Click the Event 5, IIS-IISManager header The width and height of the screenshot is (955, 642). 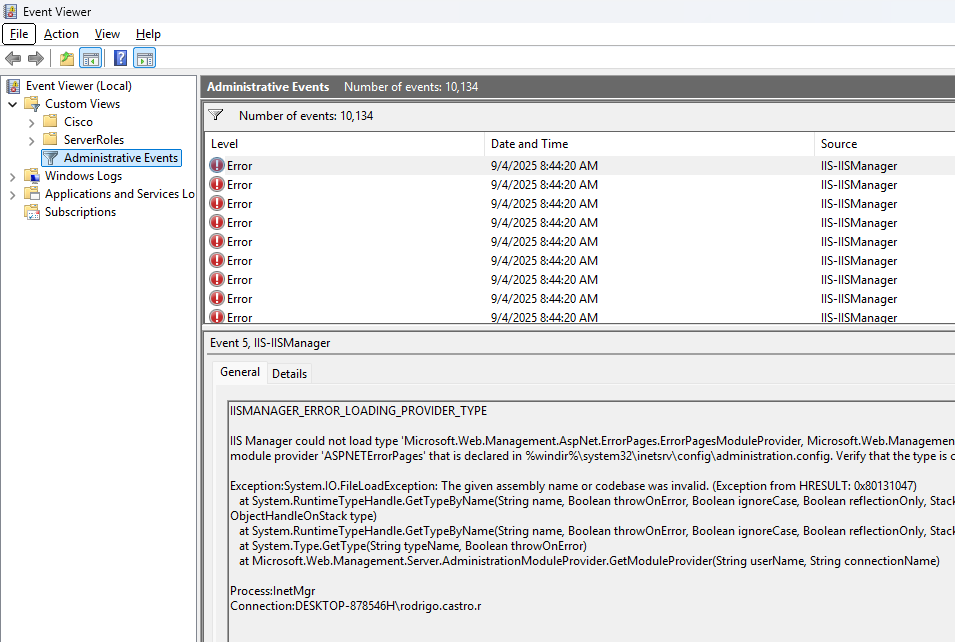(270, 342)
